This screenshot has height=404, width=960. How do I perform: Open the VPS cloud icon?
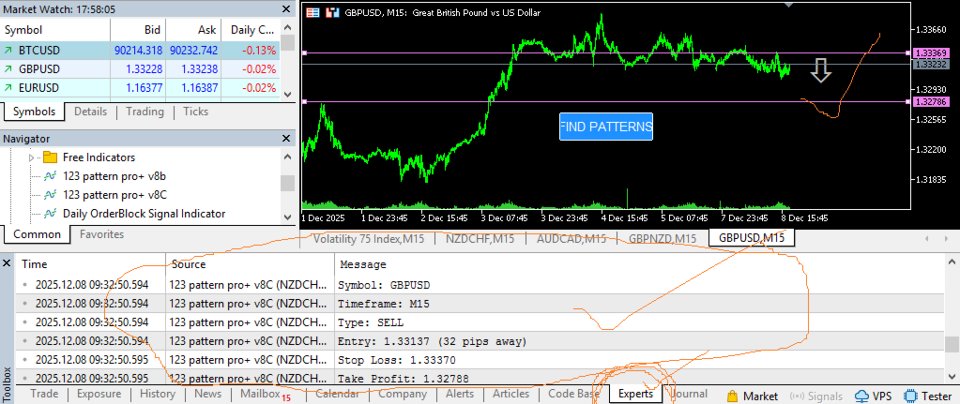[862, 395]
